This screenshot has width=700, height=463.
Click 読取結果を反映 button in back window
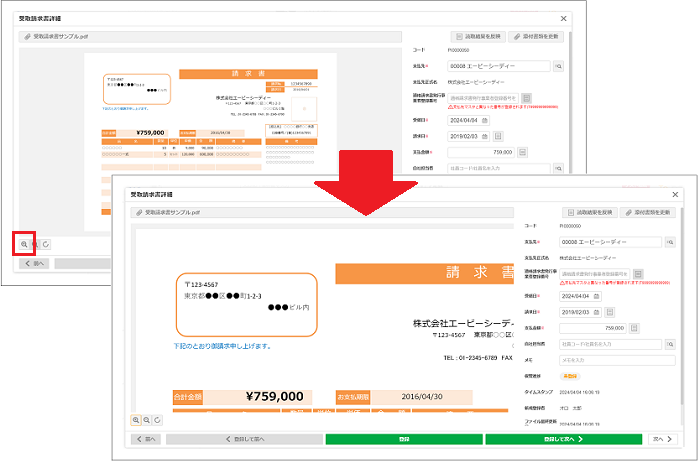(478, 37)
